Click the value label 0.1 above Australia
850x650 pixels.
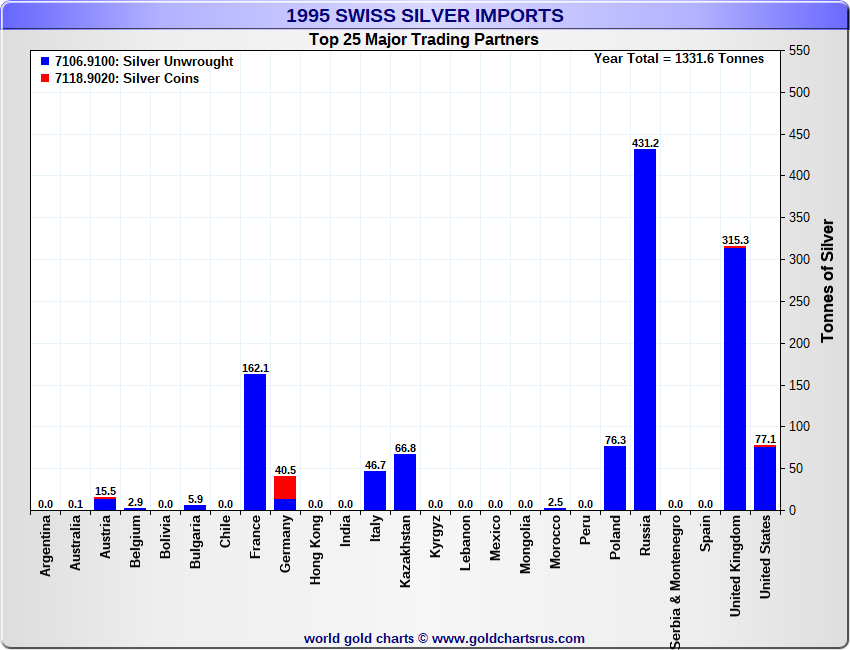click(75, 504)
